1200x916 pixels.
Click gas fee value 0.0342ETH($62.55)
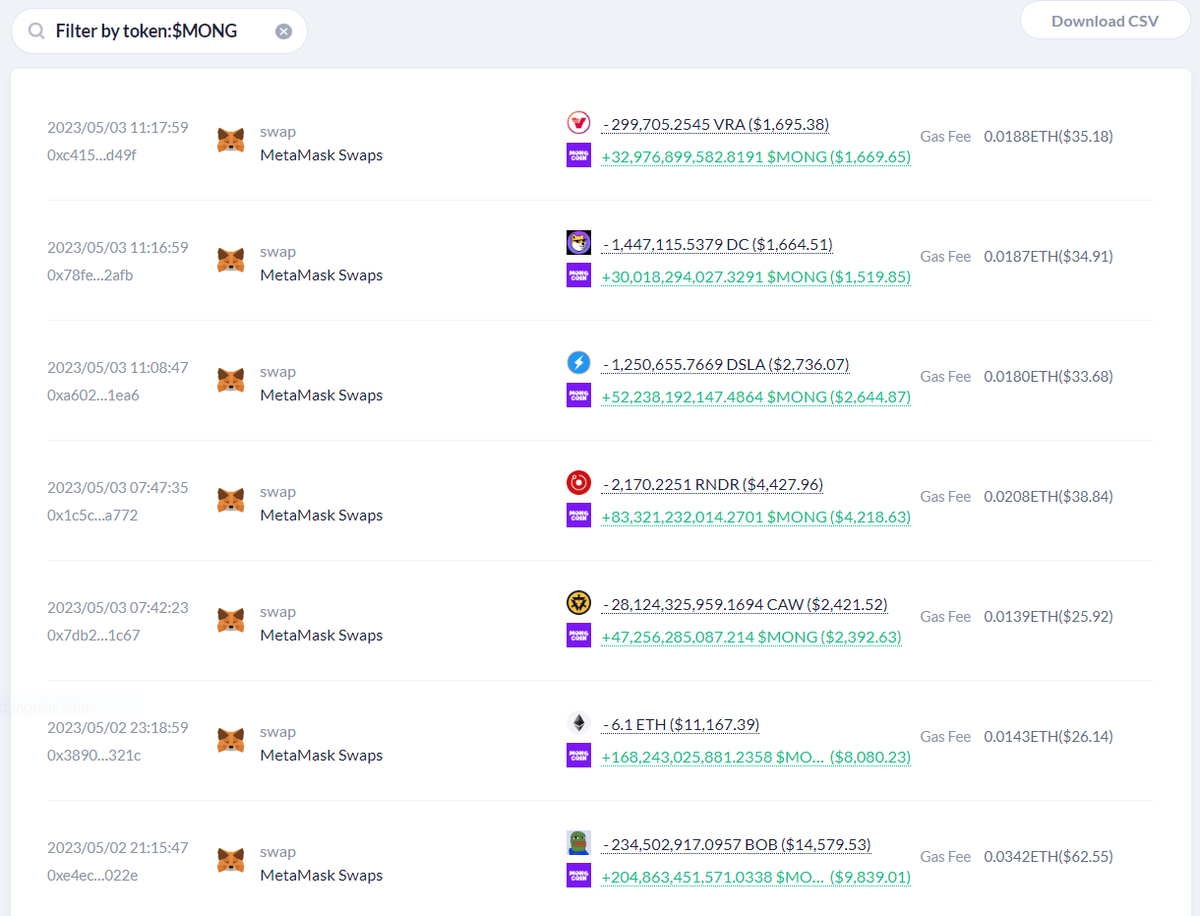click(1048, 856)
